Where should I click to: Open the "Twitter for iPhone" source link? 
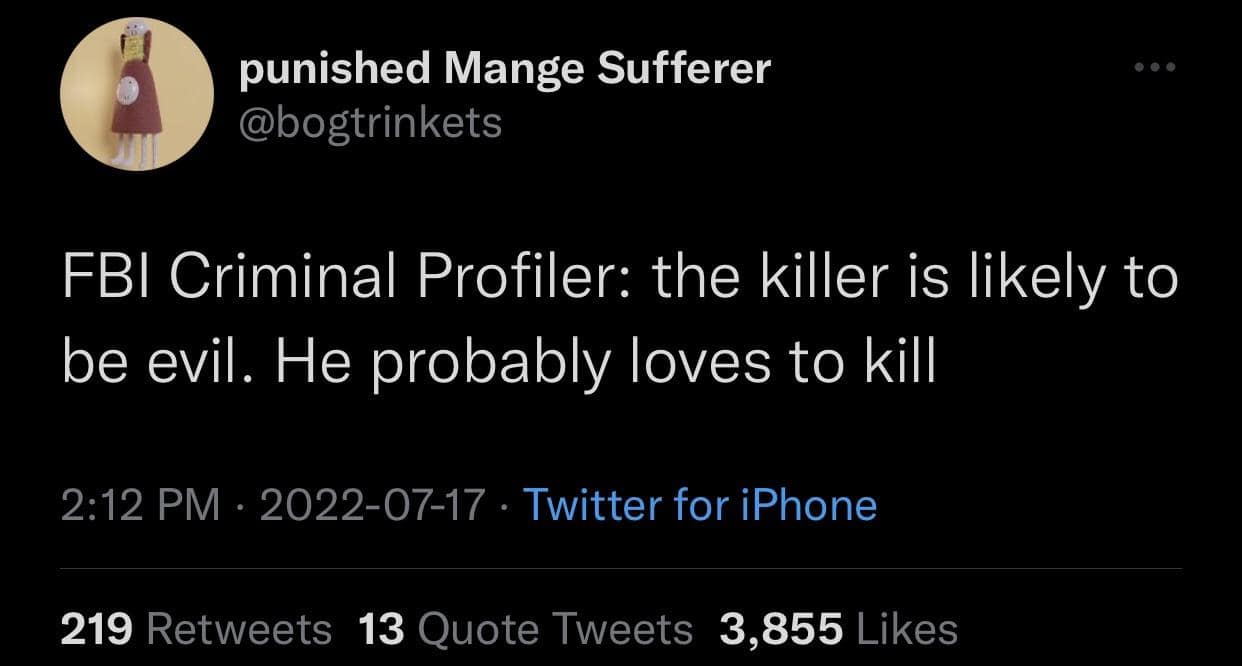tap(699, 505)
